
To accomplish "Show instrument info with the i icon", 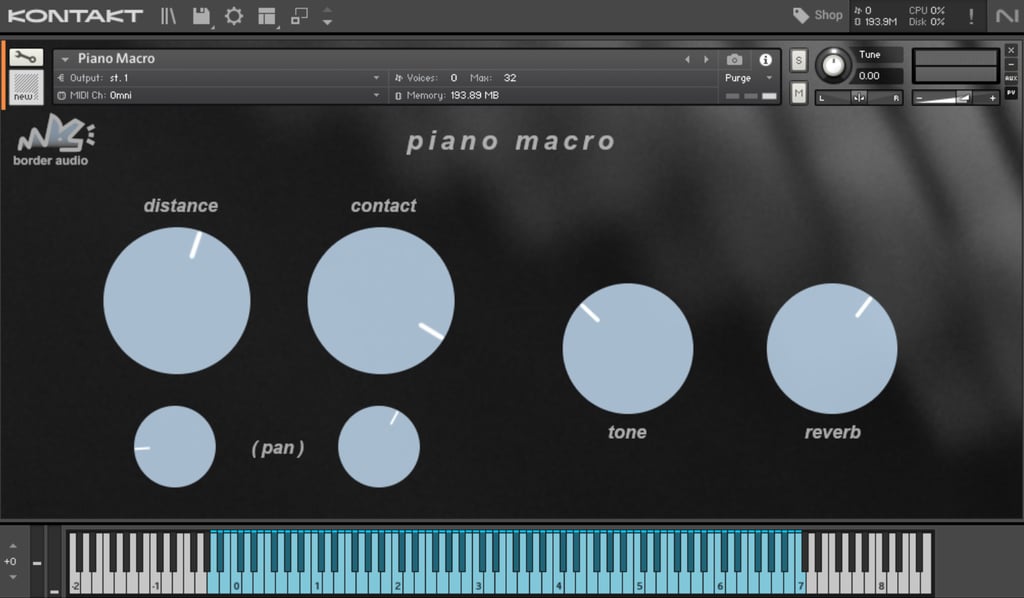I will tap(765, 59).
